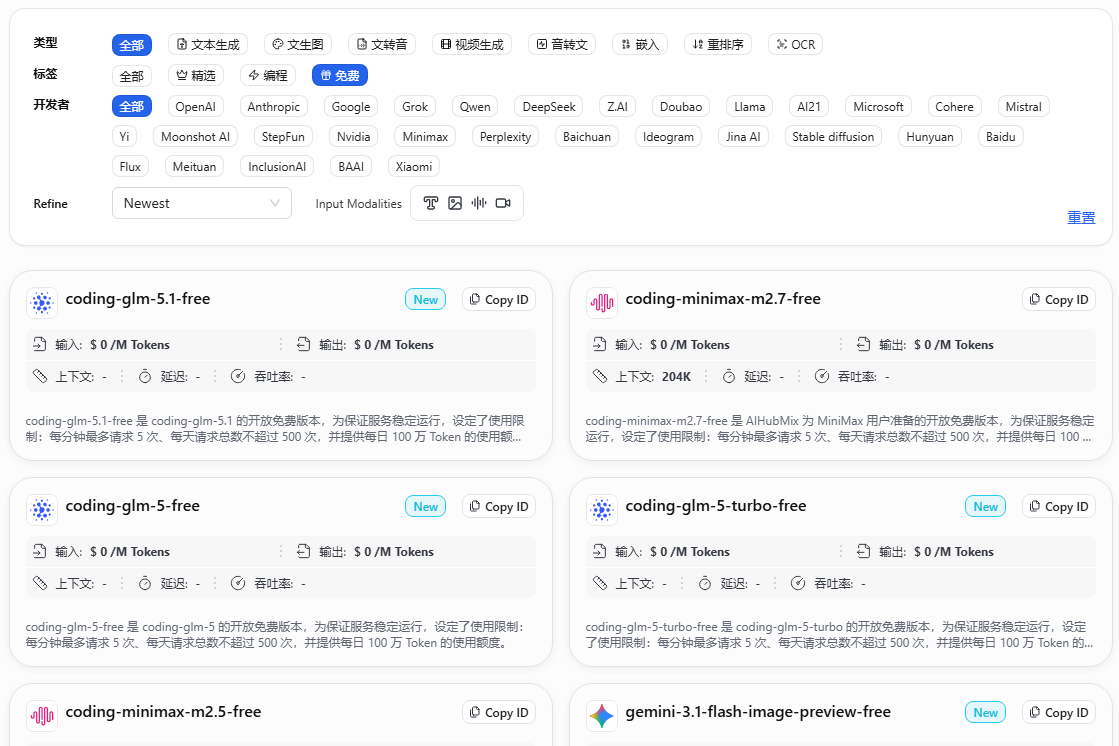The width and height of the screenshot is (1119, 746).
Task: Select the 重排序 type filter
Action: (x=718, y=44)
